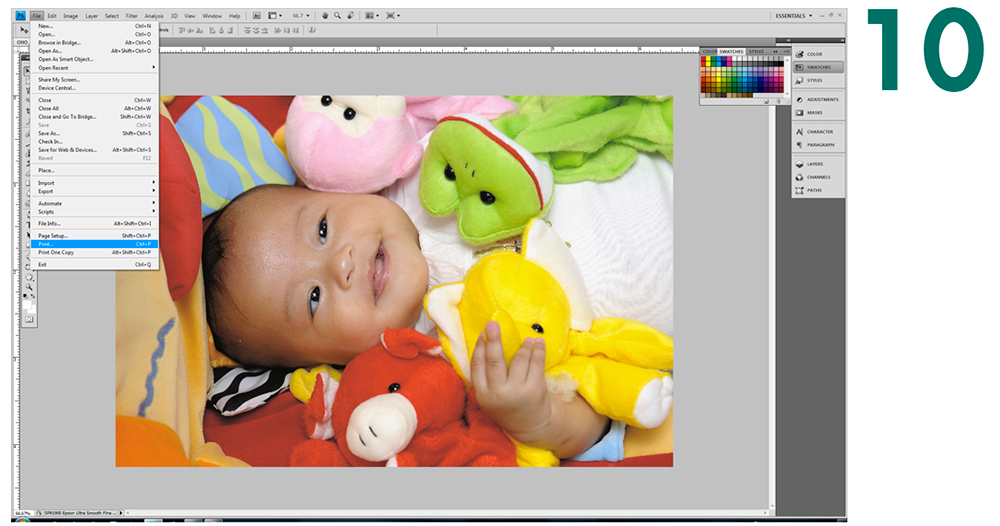Open the zoom level dropdown showing 66.7
Viewport: 1000px width, 526px height.
click(x=300, y=16)
